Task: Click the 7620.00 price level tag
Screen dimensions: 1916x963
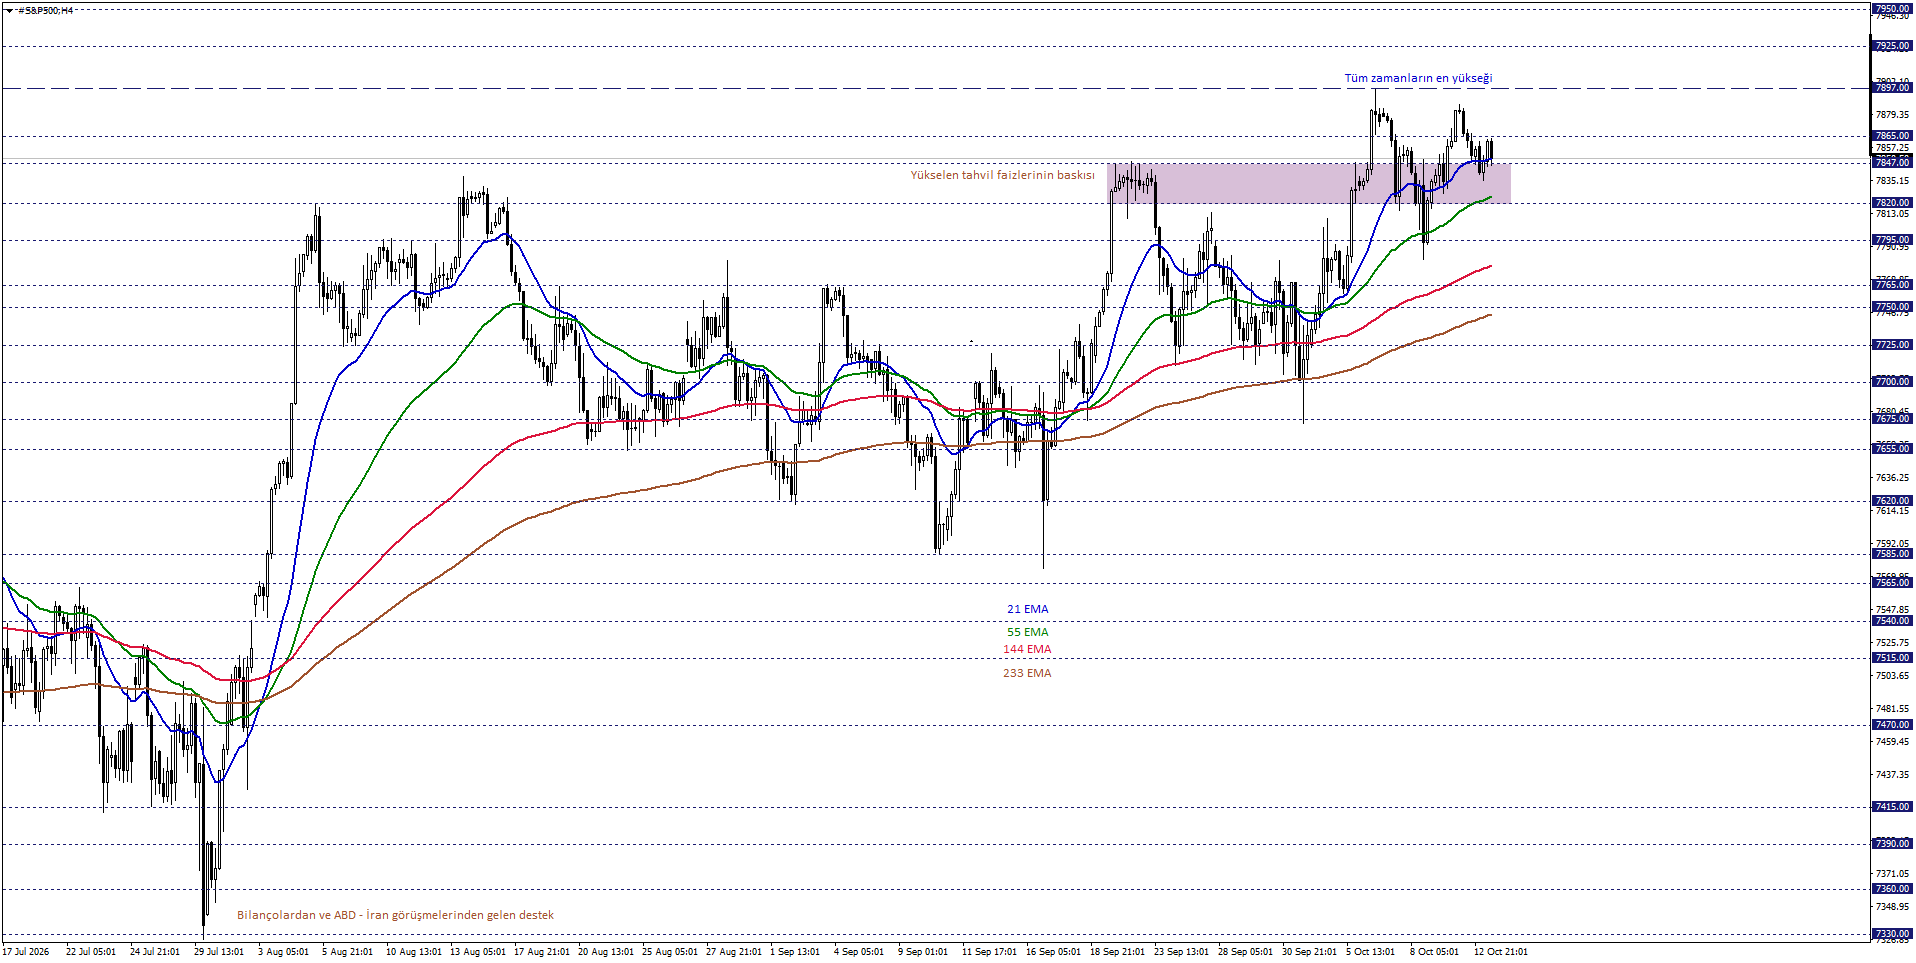Action: pyautogui.click(x=1892, y=501)
